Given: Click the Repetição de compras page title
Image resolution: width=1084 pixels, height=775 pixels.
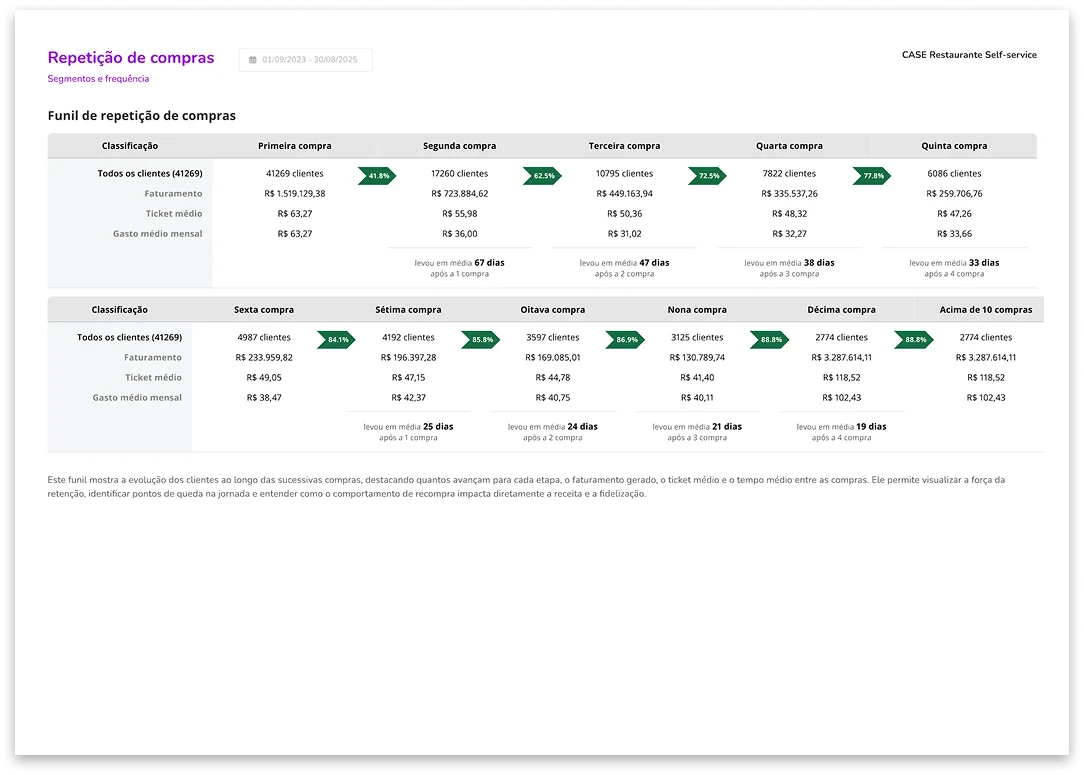Looking at the screenshot, I should point(131,58).
